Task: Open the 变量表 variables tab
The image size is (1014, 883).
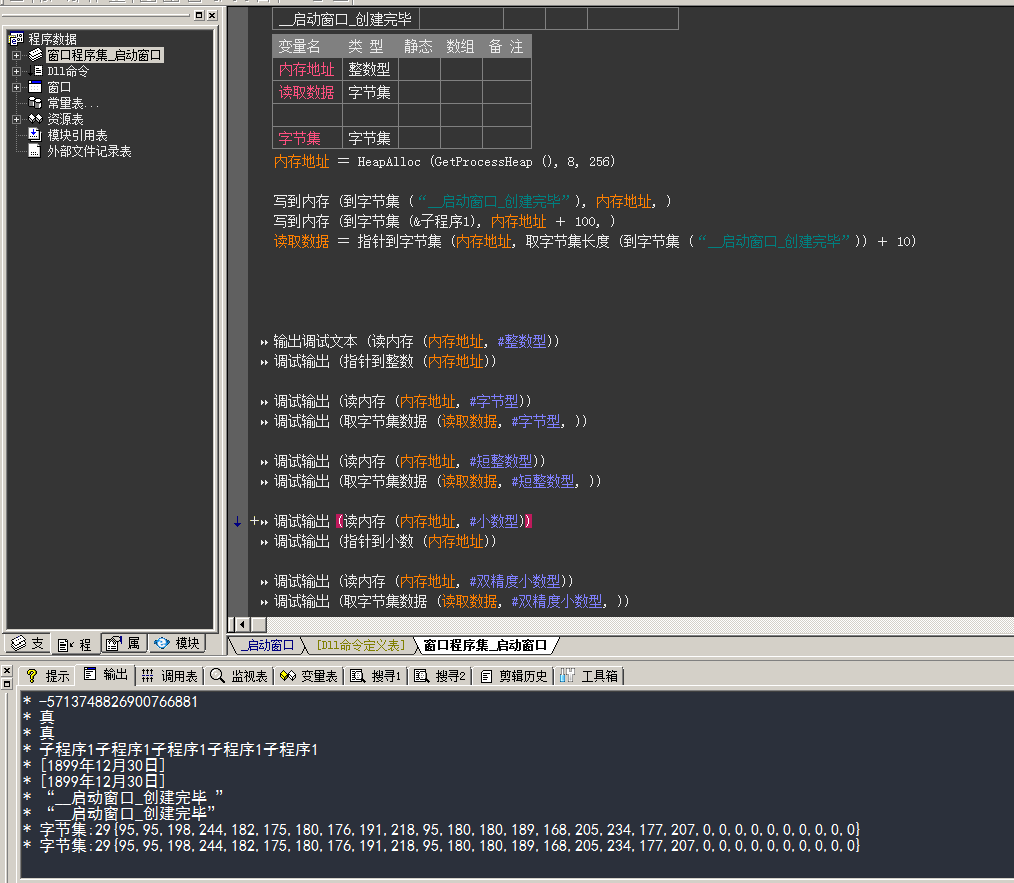Action: coord(309,676)
